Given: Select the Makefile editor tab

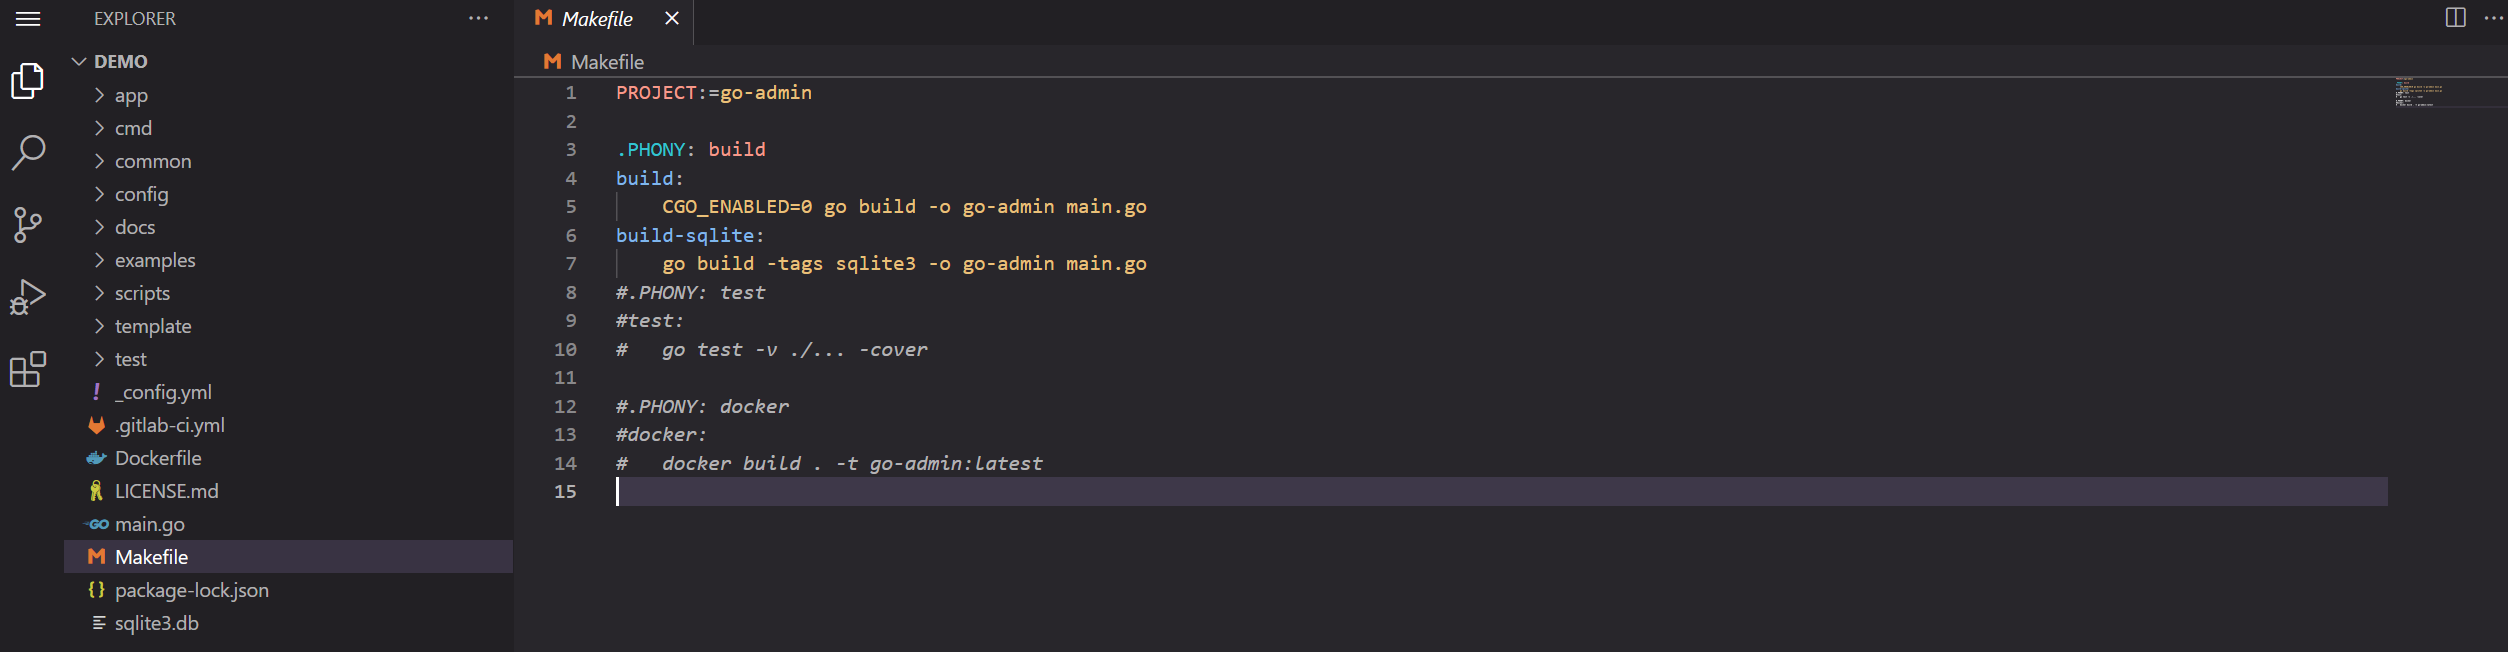Looking at the screenshot, I should coord(596,19).
